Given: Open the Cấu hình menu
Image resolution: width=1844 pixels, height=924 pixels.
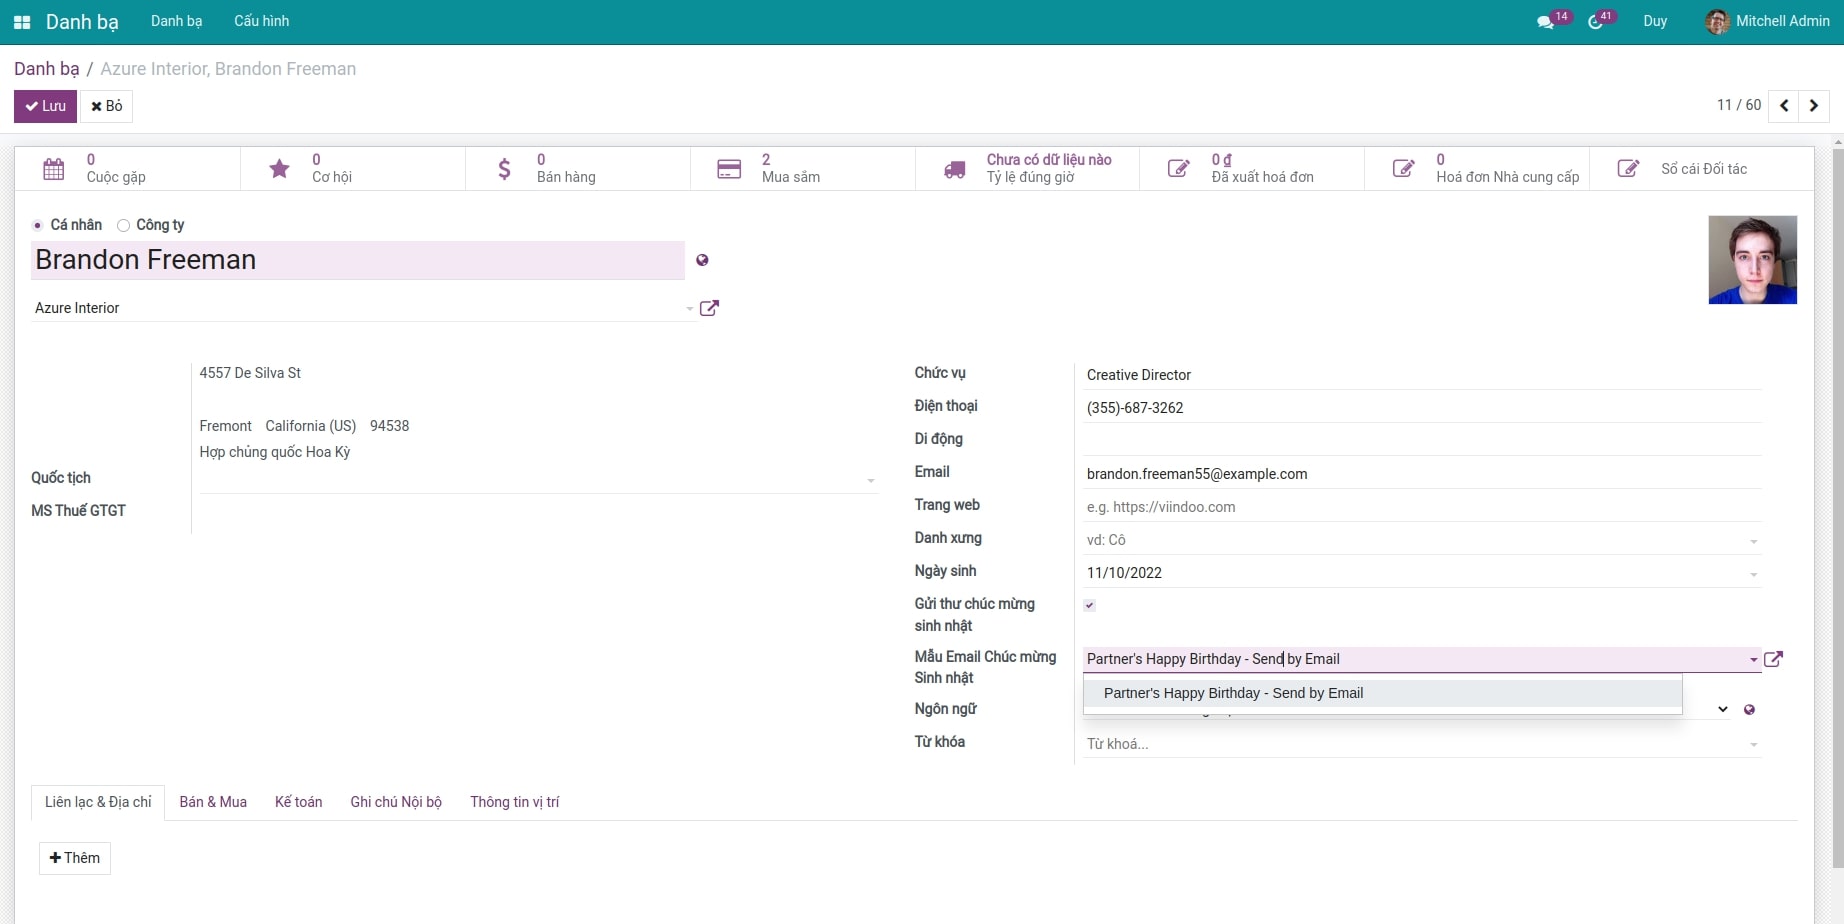Looking at the screenshot, I should coord(261,21).
